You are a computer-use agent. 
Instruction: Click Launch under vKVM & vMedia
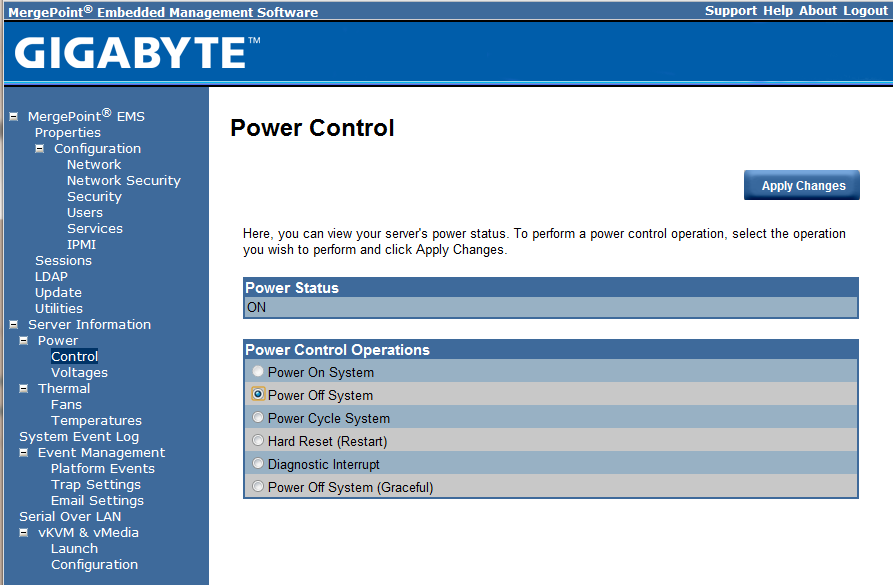pyautogui.click(x=75, y=549)
